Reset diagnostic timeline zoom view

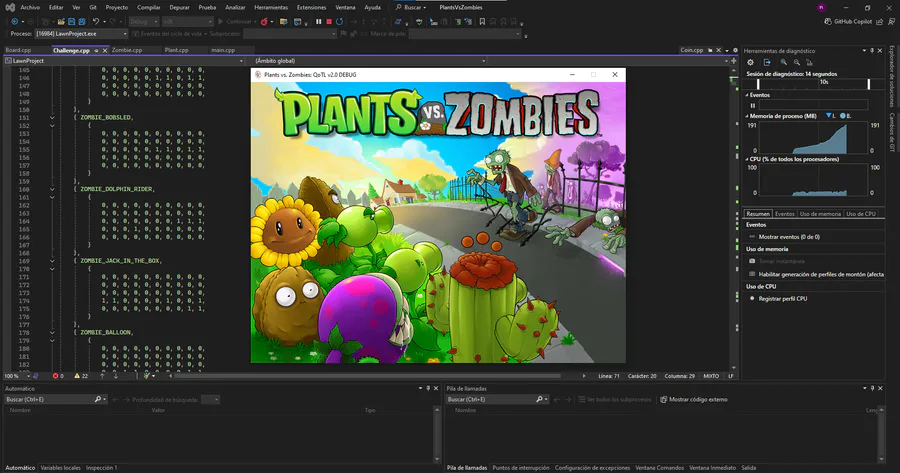(809, 63)
